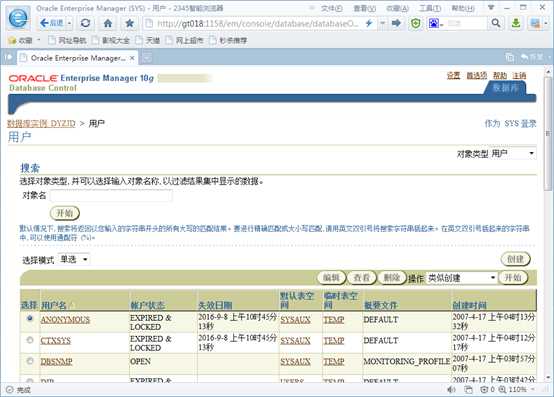Click the 首选项 preferences link

coord(477,75)
